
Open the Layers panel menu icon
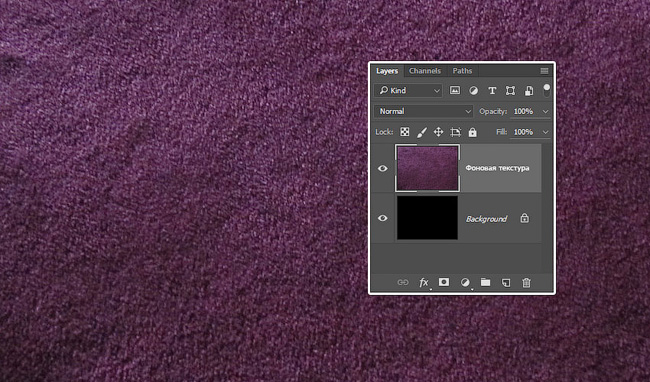click(x=544, y=71)
